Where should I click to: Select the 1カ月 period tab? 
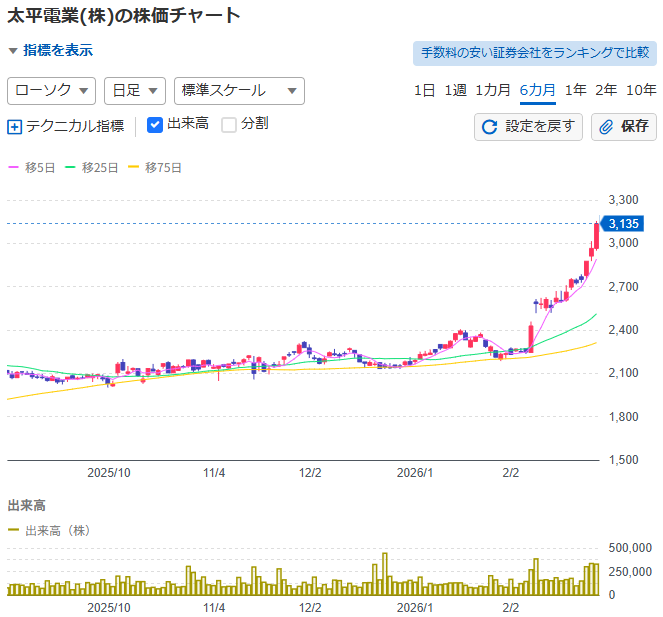[493, 90]
